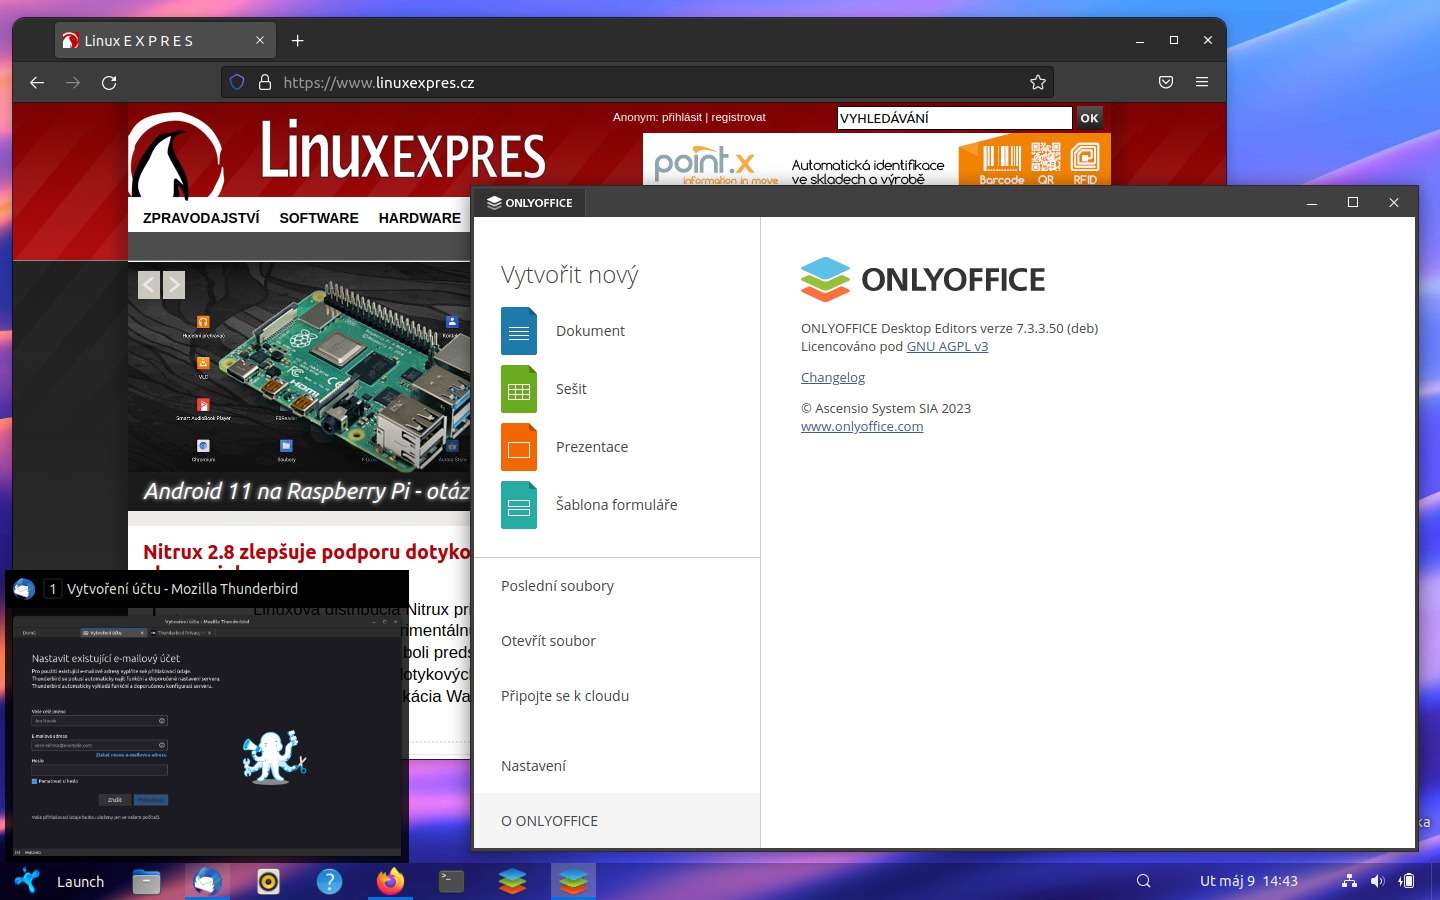The width and height of the screenshot is (1440, 900).
Task: Click the previous slide arrow in carousel
Action: tap(149, 285)
